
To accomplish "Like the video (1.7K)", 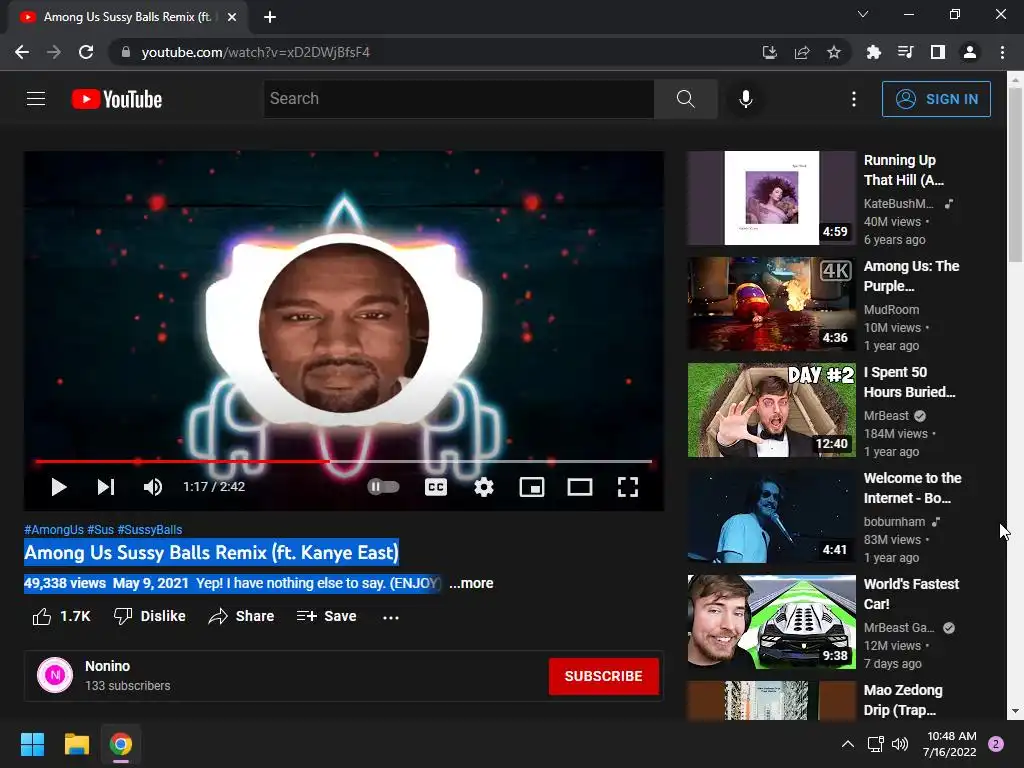I will [x=61, y=616].
